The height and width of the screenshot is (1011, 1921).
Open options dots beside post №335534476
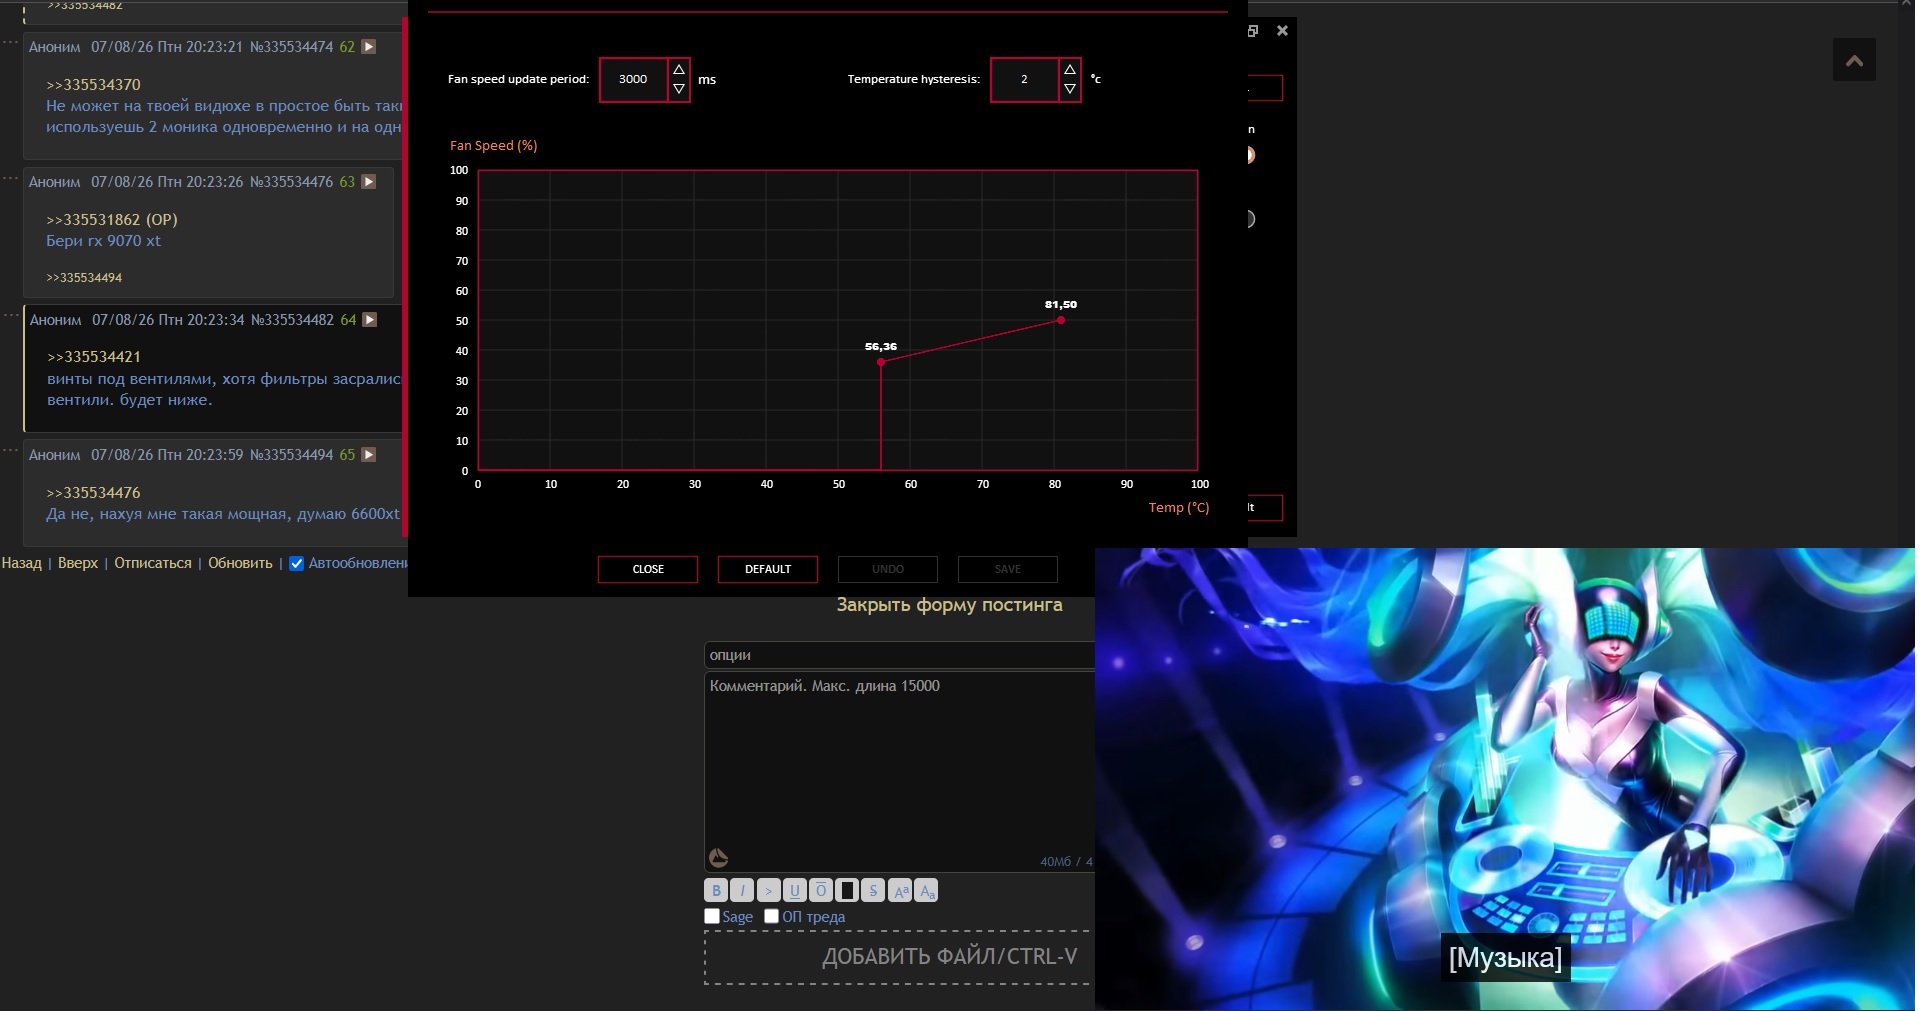click(x=10, y=178)
